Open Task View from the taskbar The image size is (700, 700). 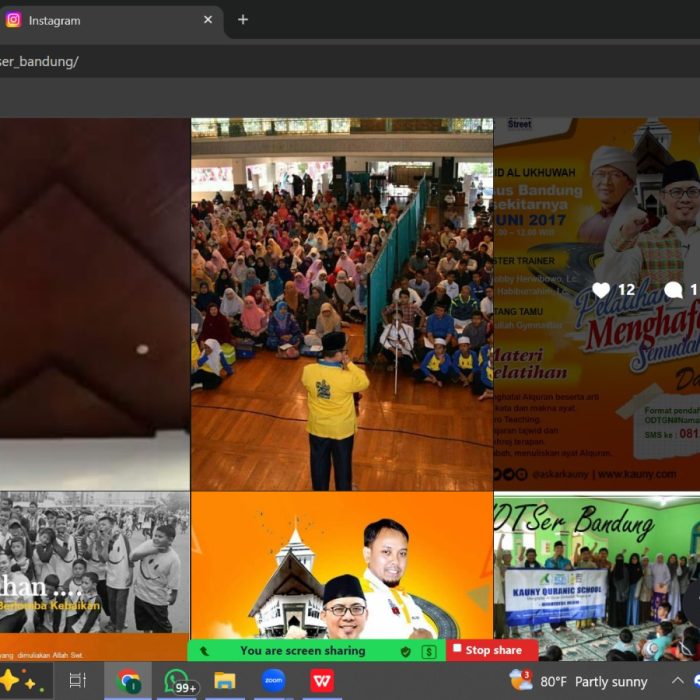pyautogui.click(x=78, y=681)
